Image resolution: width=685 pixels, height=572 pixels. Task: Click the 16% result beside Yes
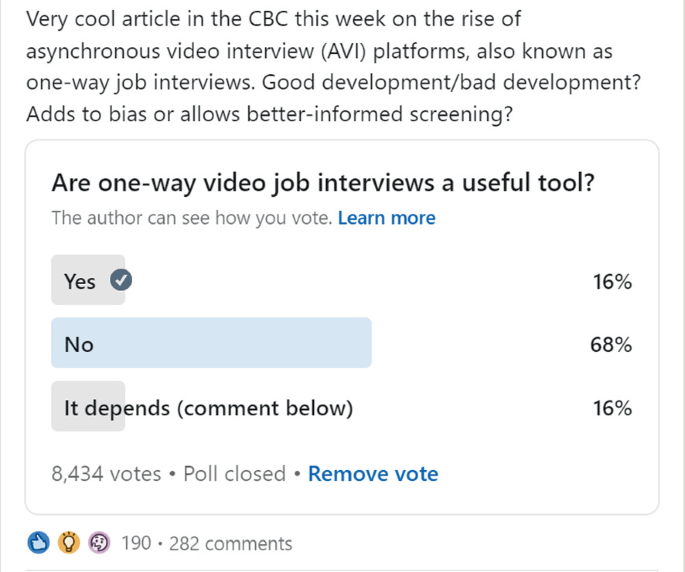[612, 282]
